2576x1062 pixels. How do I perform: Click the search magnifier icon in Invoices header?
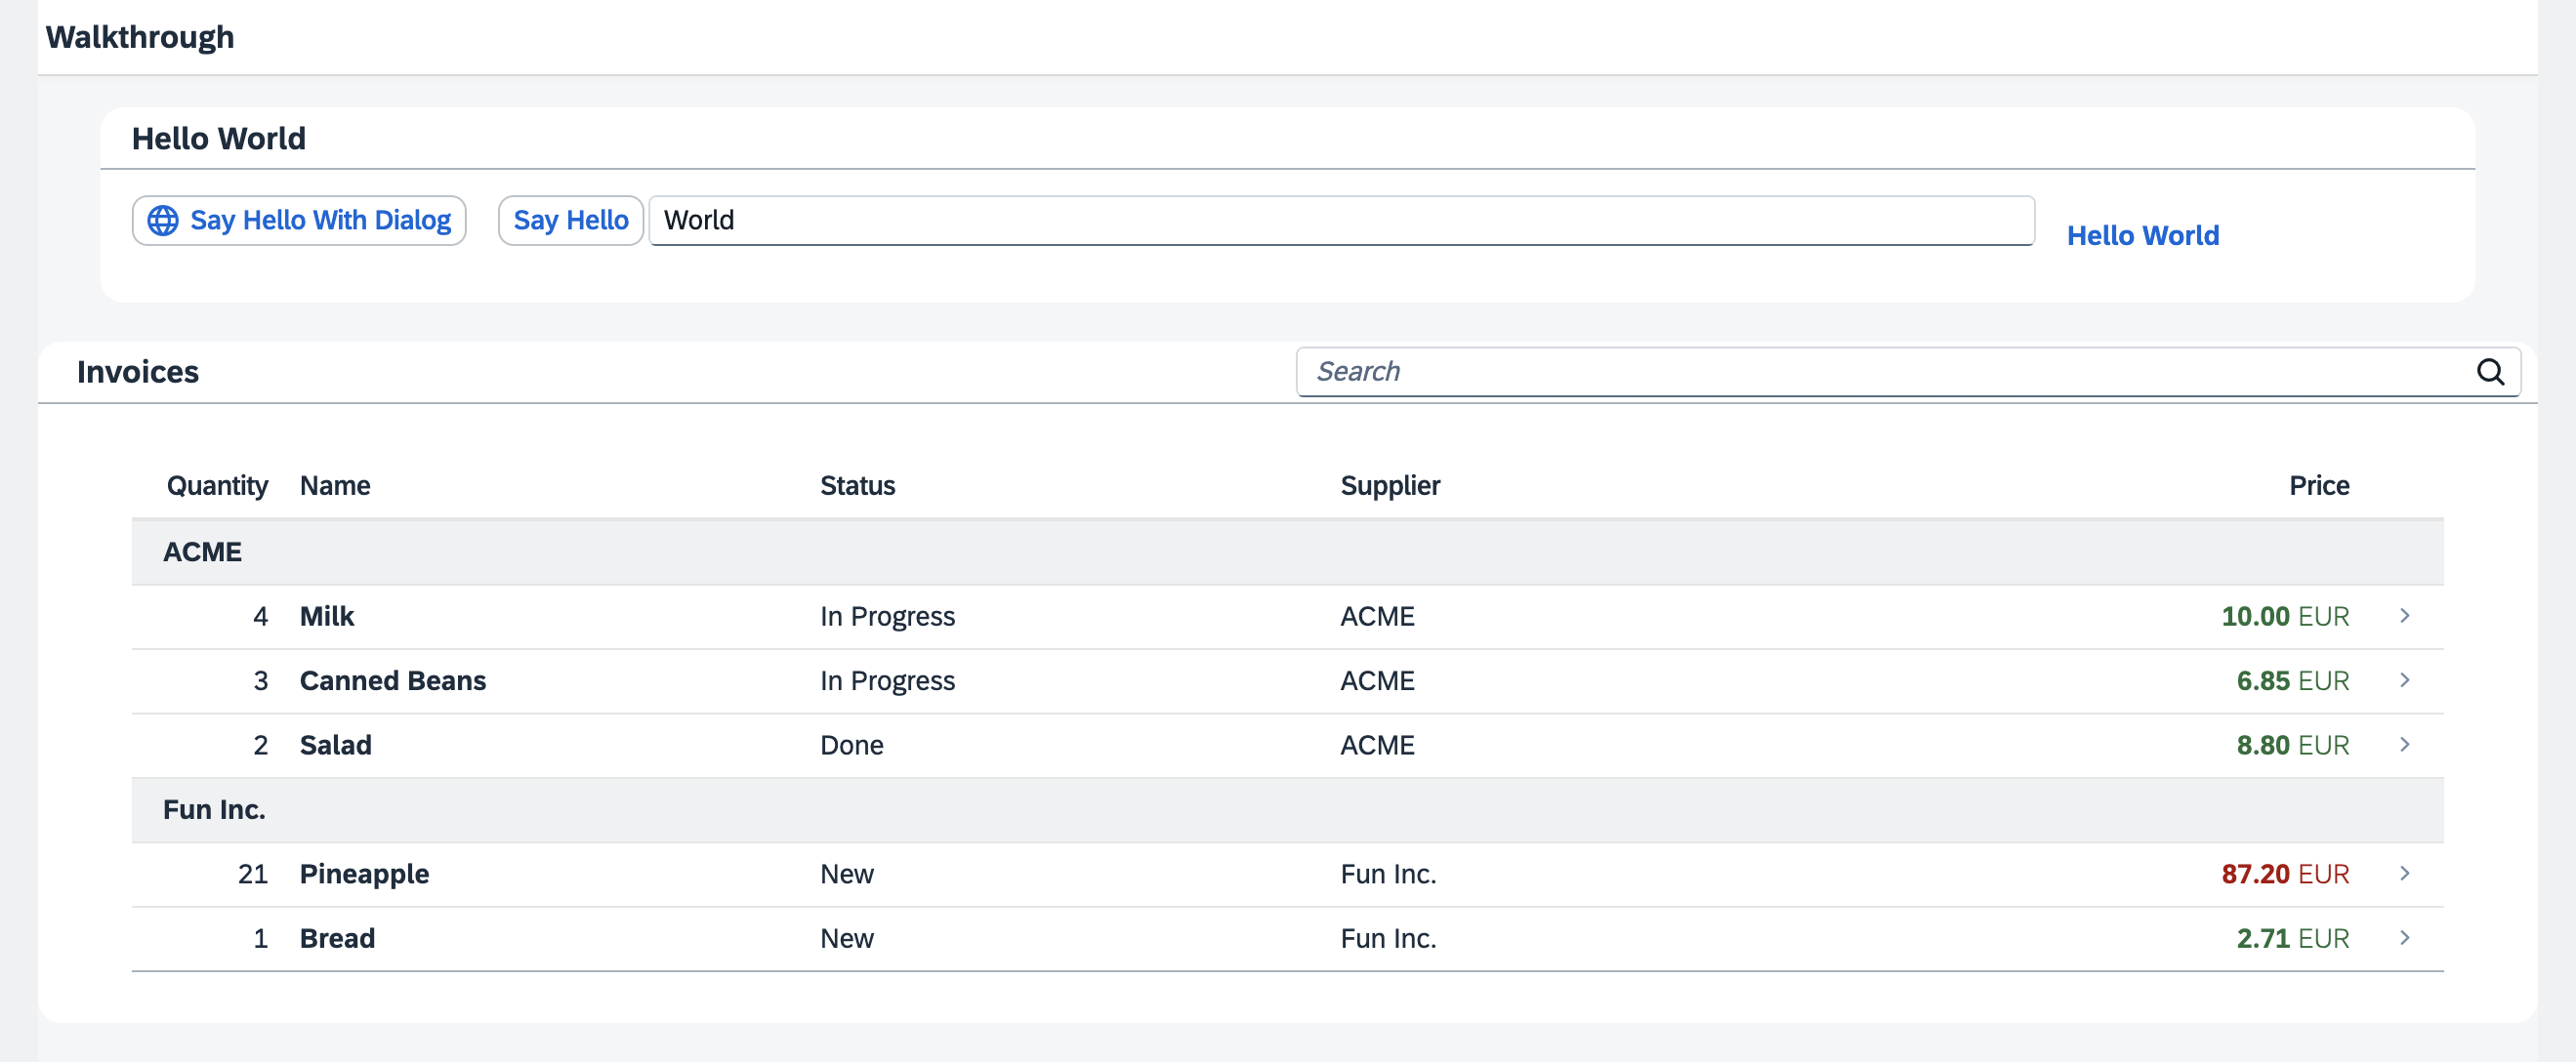pyautogui.click(x=2491, y=372)
